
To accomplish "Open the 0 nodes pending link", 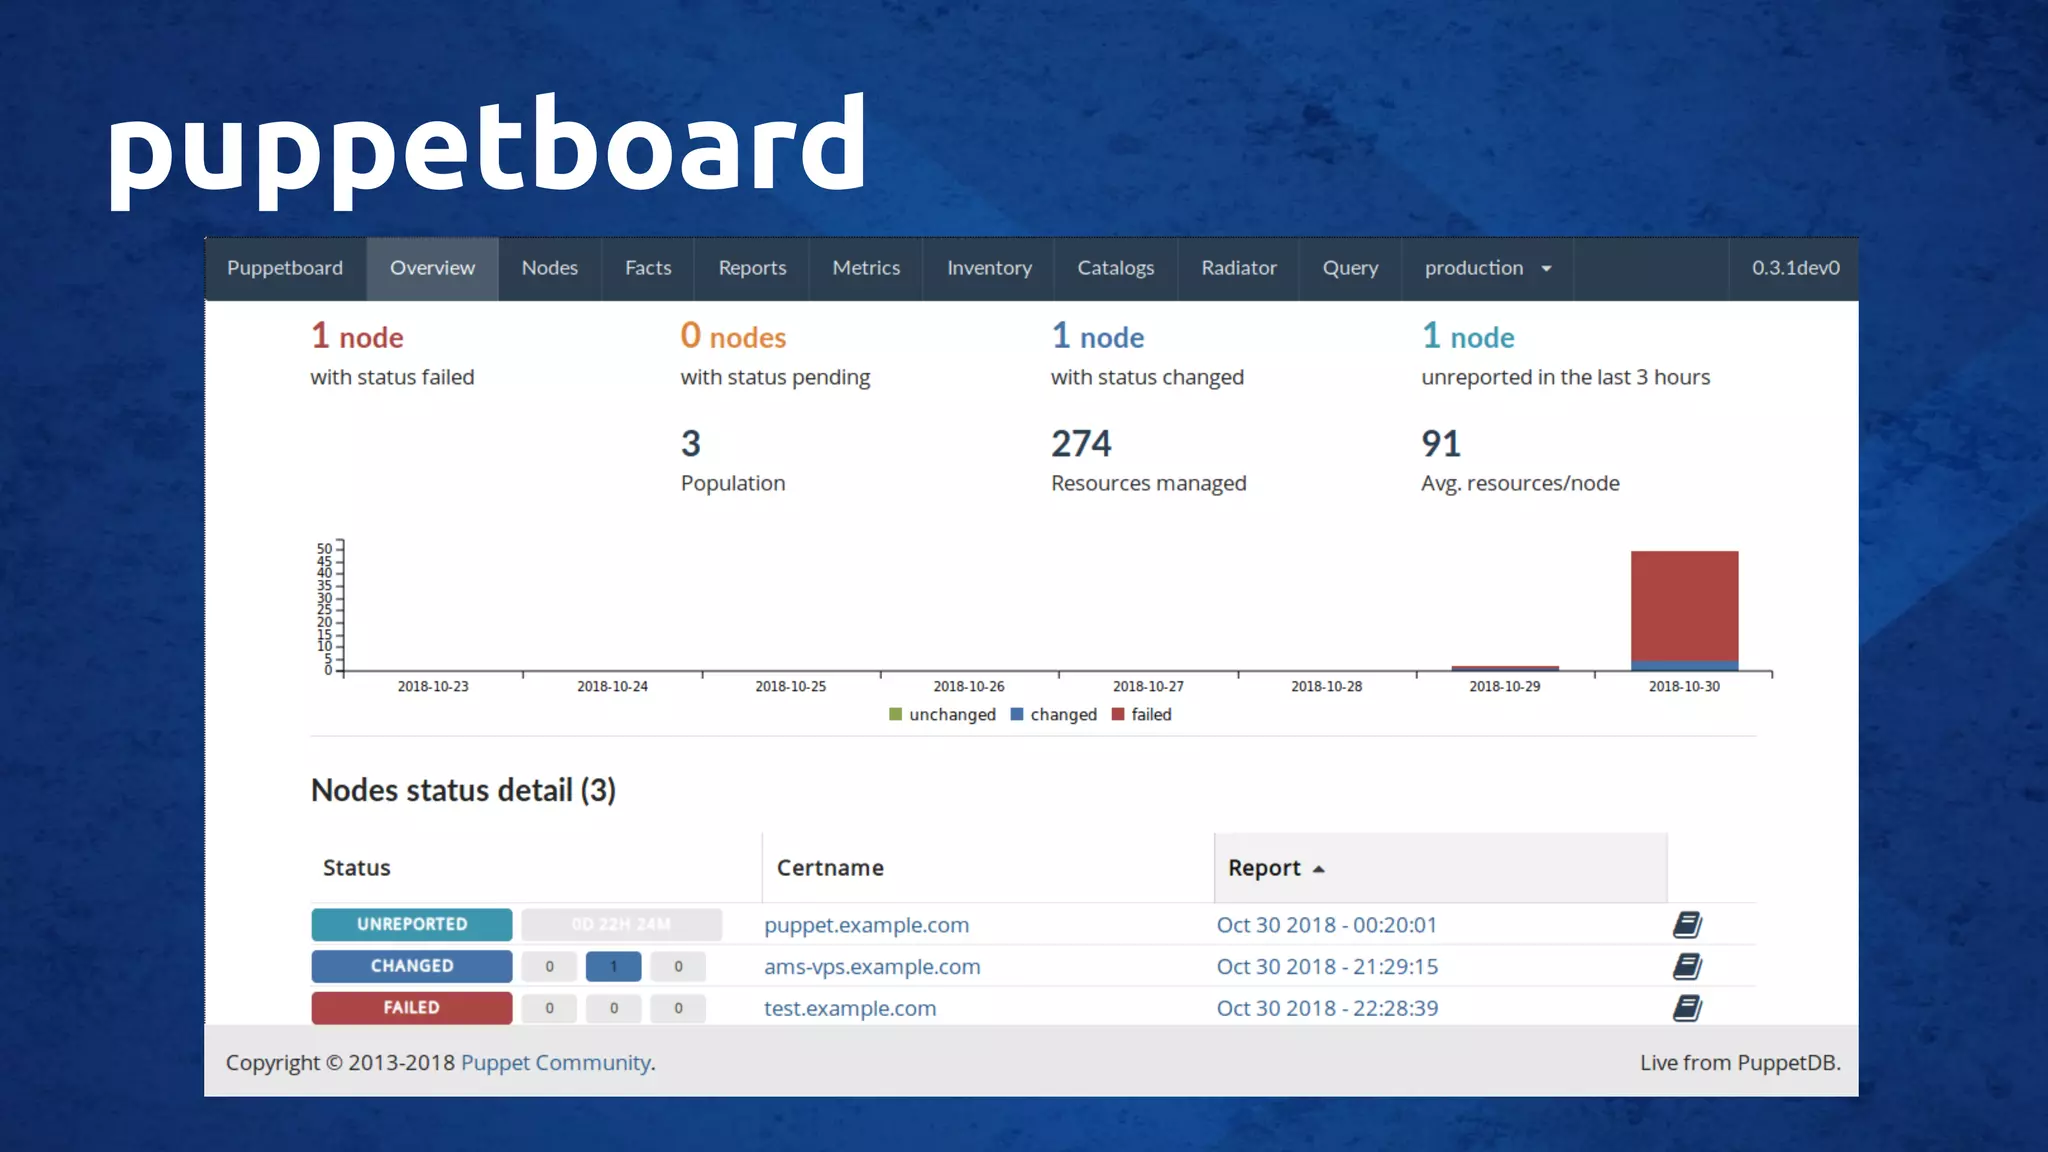I will (x=733, y=336).
